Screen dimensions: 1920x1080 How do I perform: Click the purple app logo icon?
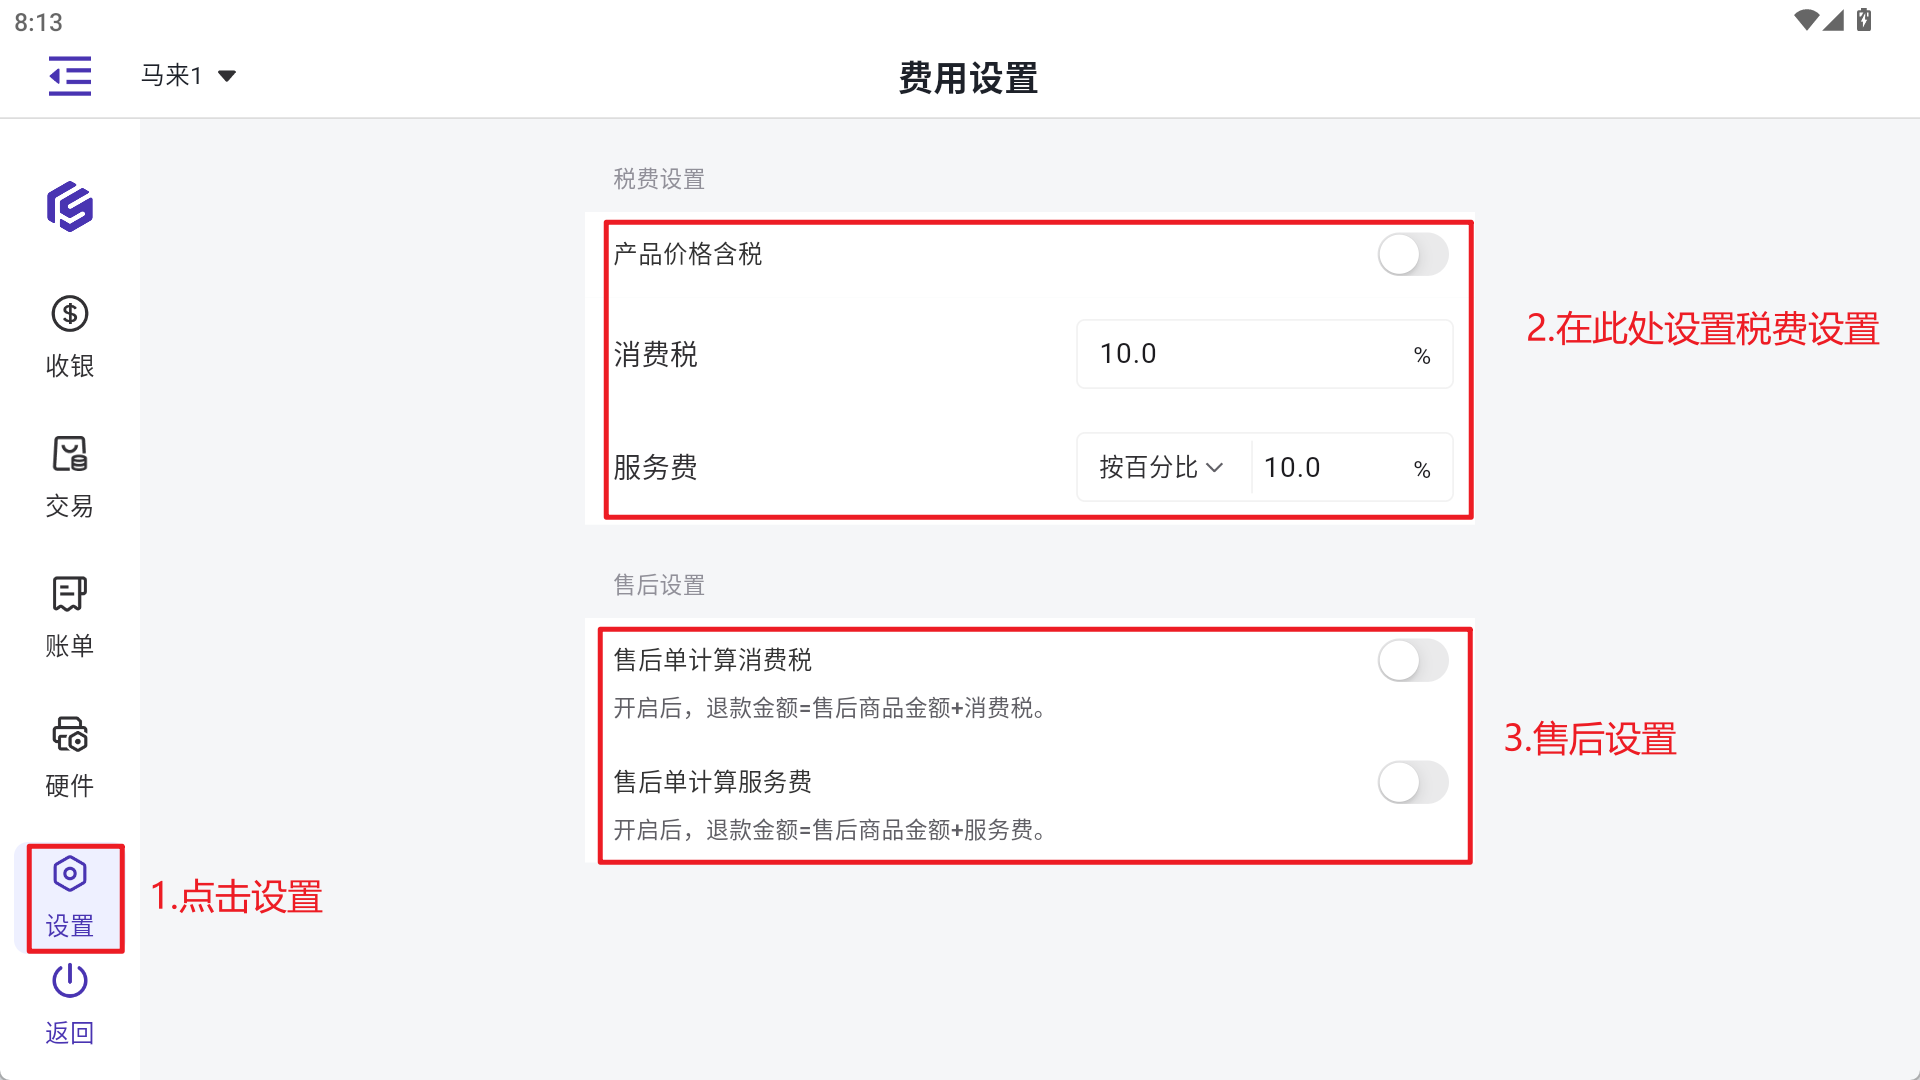tap(70, 207)
